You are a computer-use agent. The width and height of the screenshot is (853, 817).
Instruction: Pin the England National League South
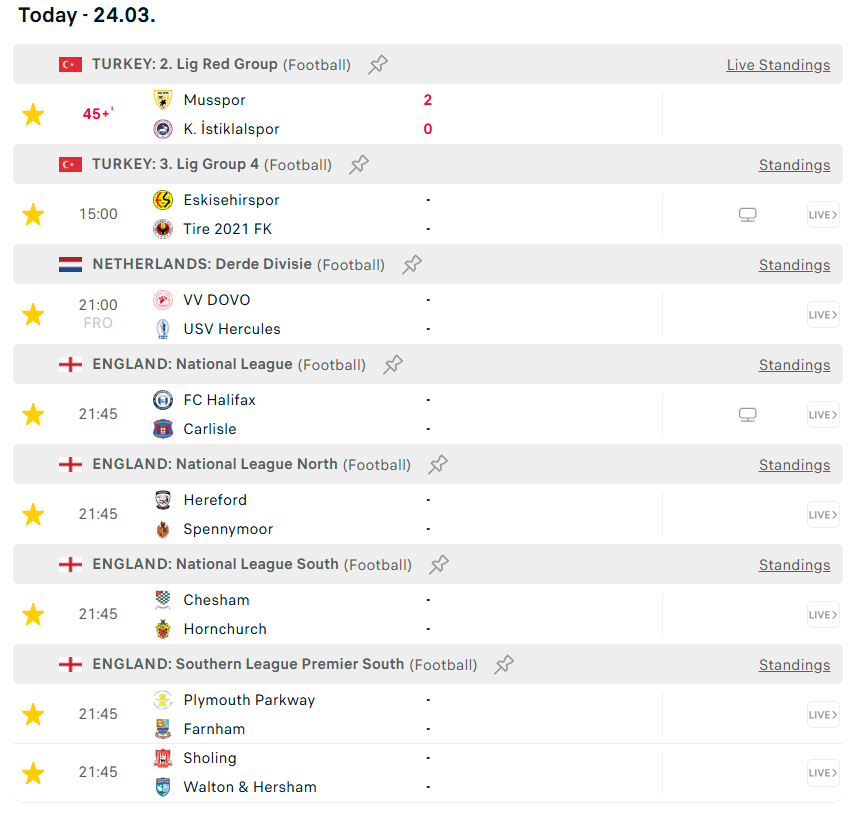[439, 565]
